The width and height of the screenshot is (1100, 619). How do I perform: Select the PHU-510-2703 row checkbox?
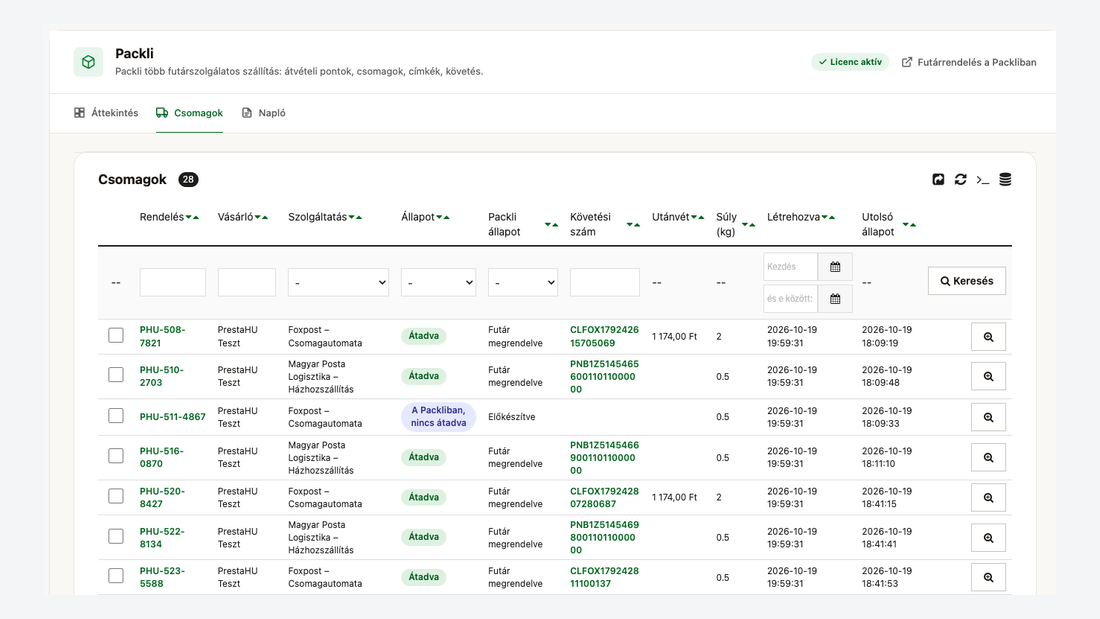(116, 375)
